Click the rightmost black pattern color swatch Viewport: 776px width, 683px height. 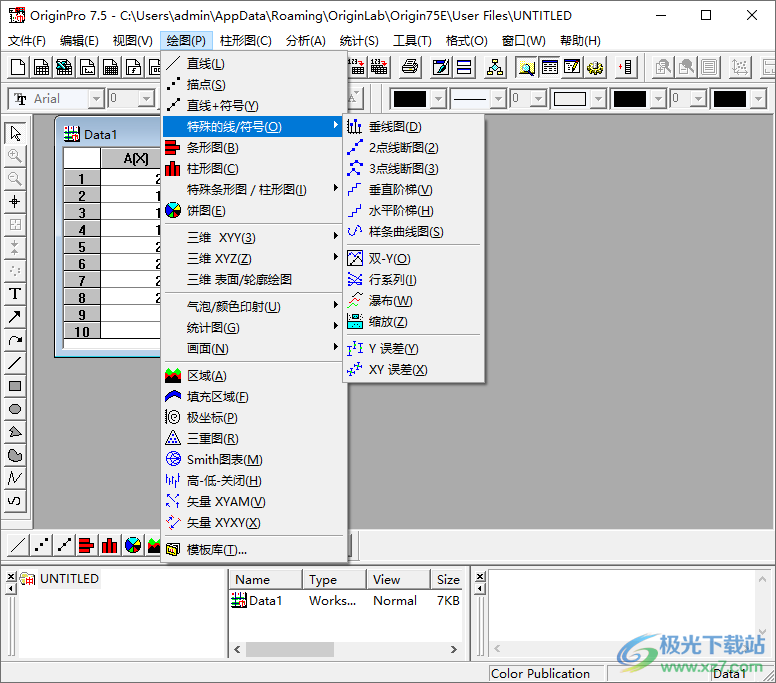tap(730, 99)
